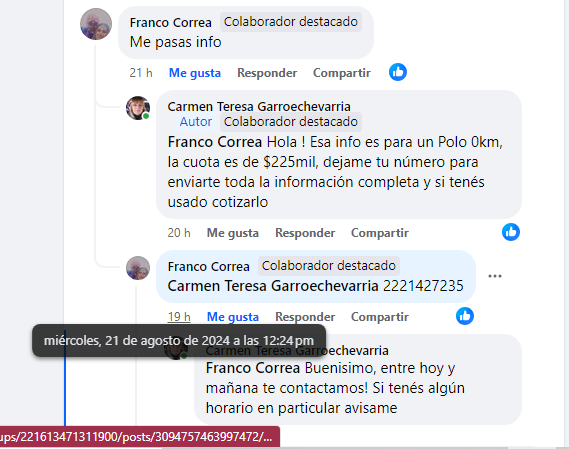This screenshot has height=449, width=569.
Task: Open the 21 h timestamp link
Action: pos(141,73)
